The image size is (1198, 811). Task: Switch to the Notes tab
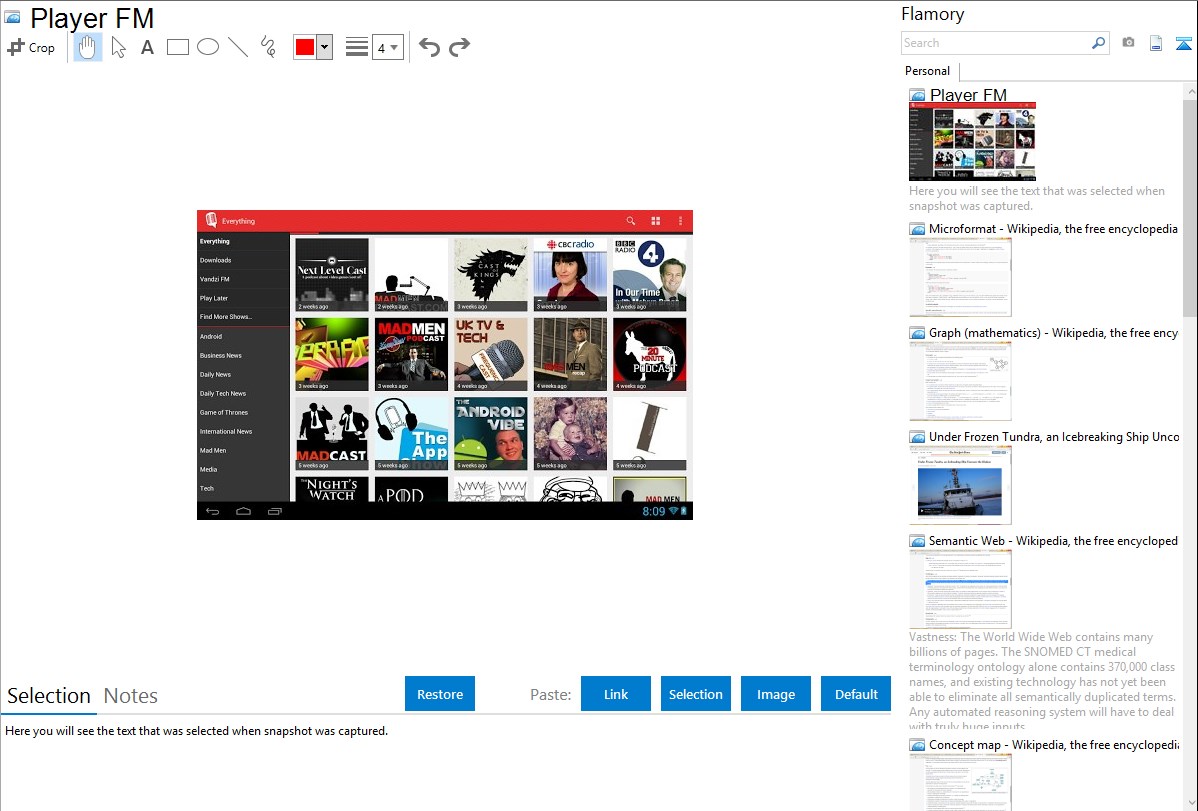click(x=131, y=696)
